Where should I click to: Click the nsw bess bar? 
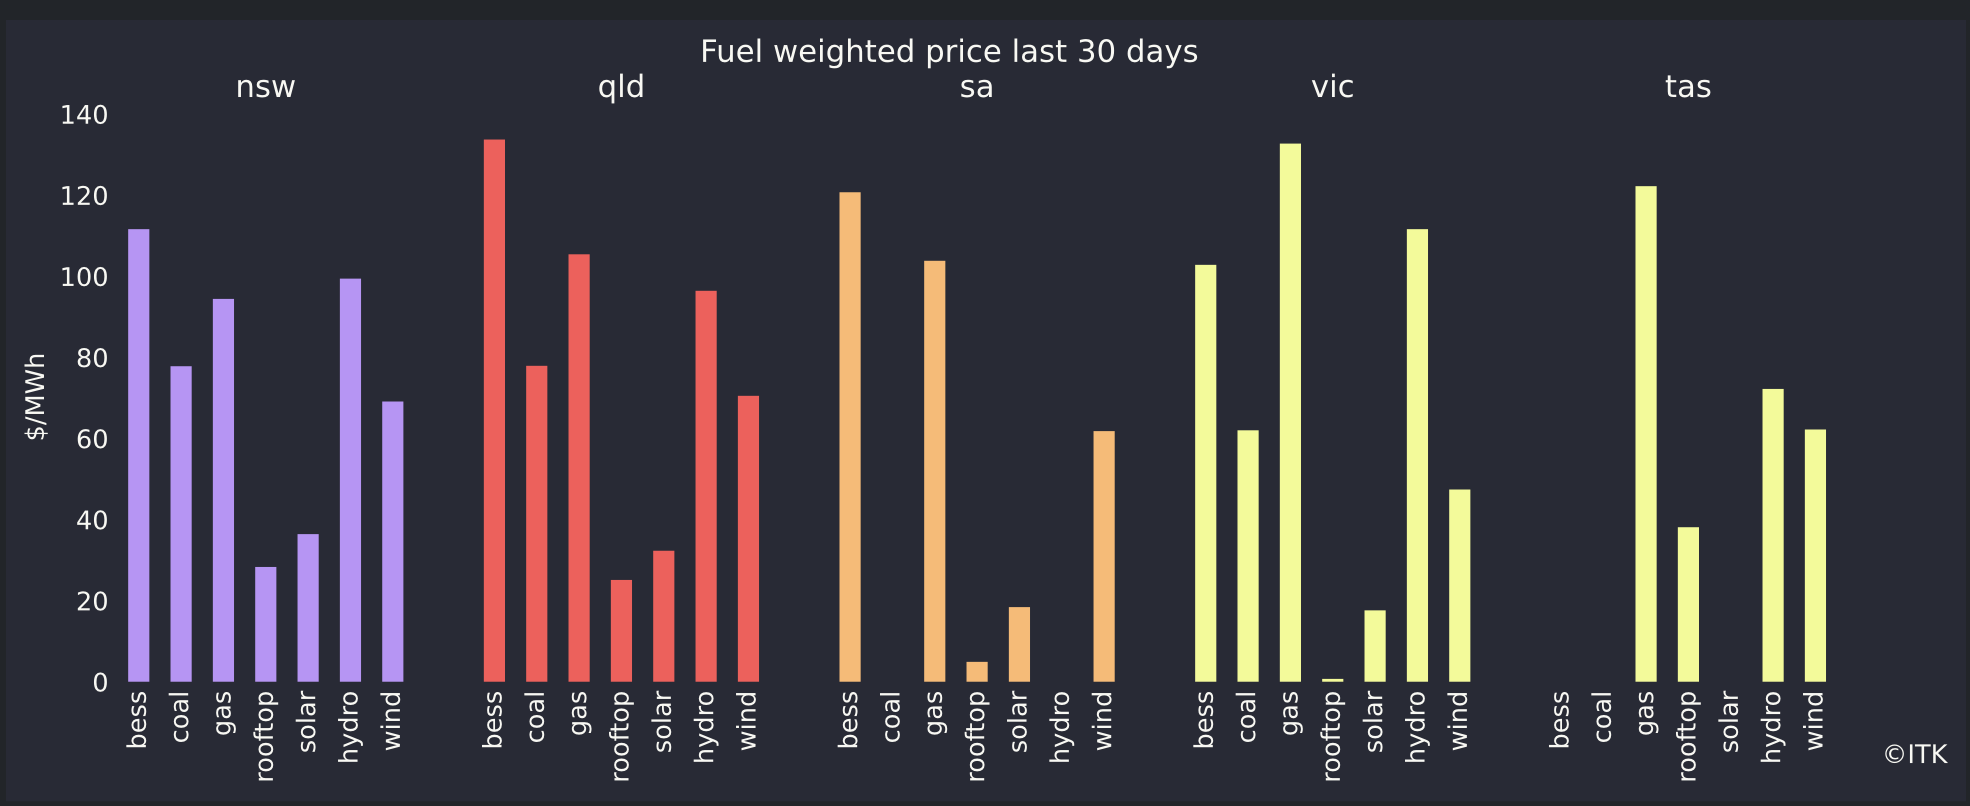139,456
